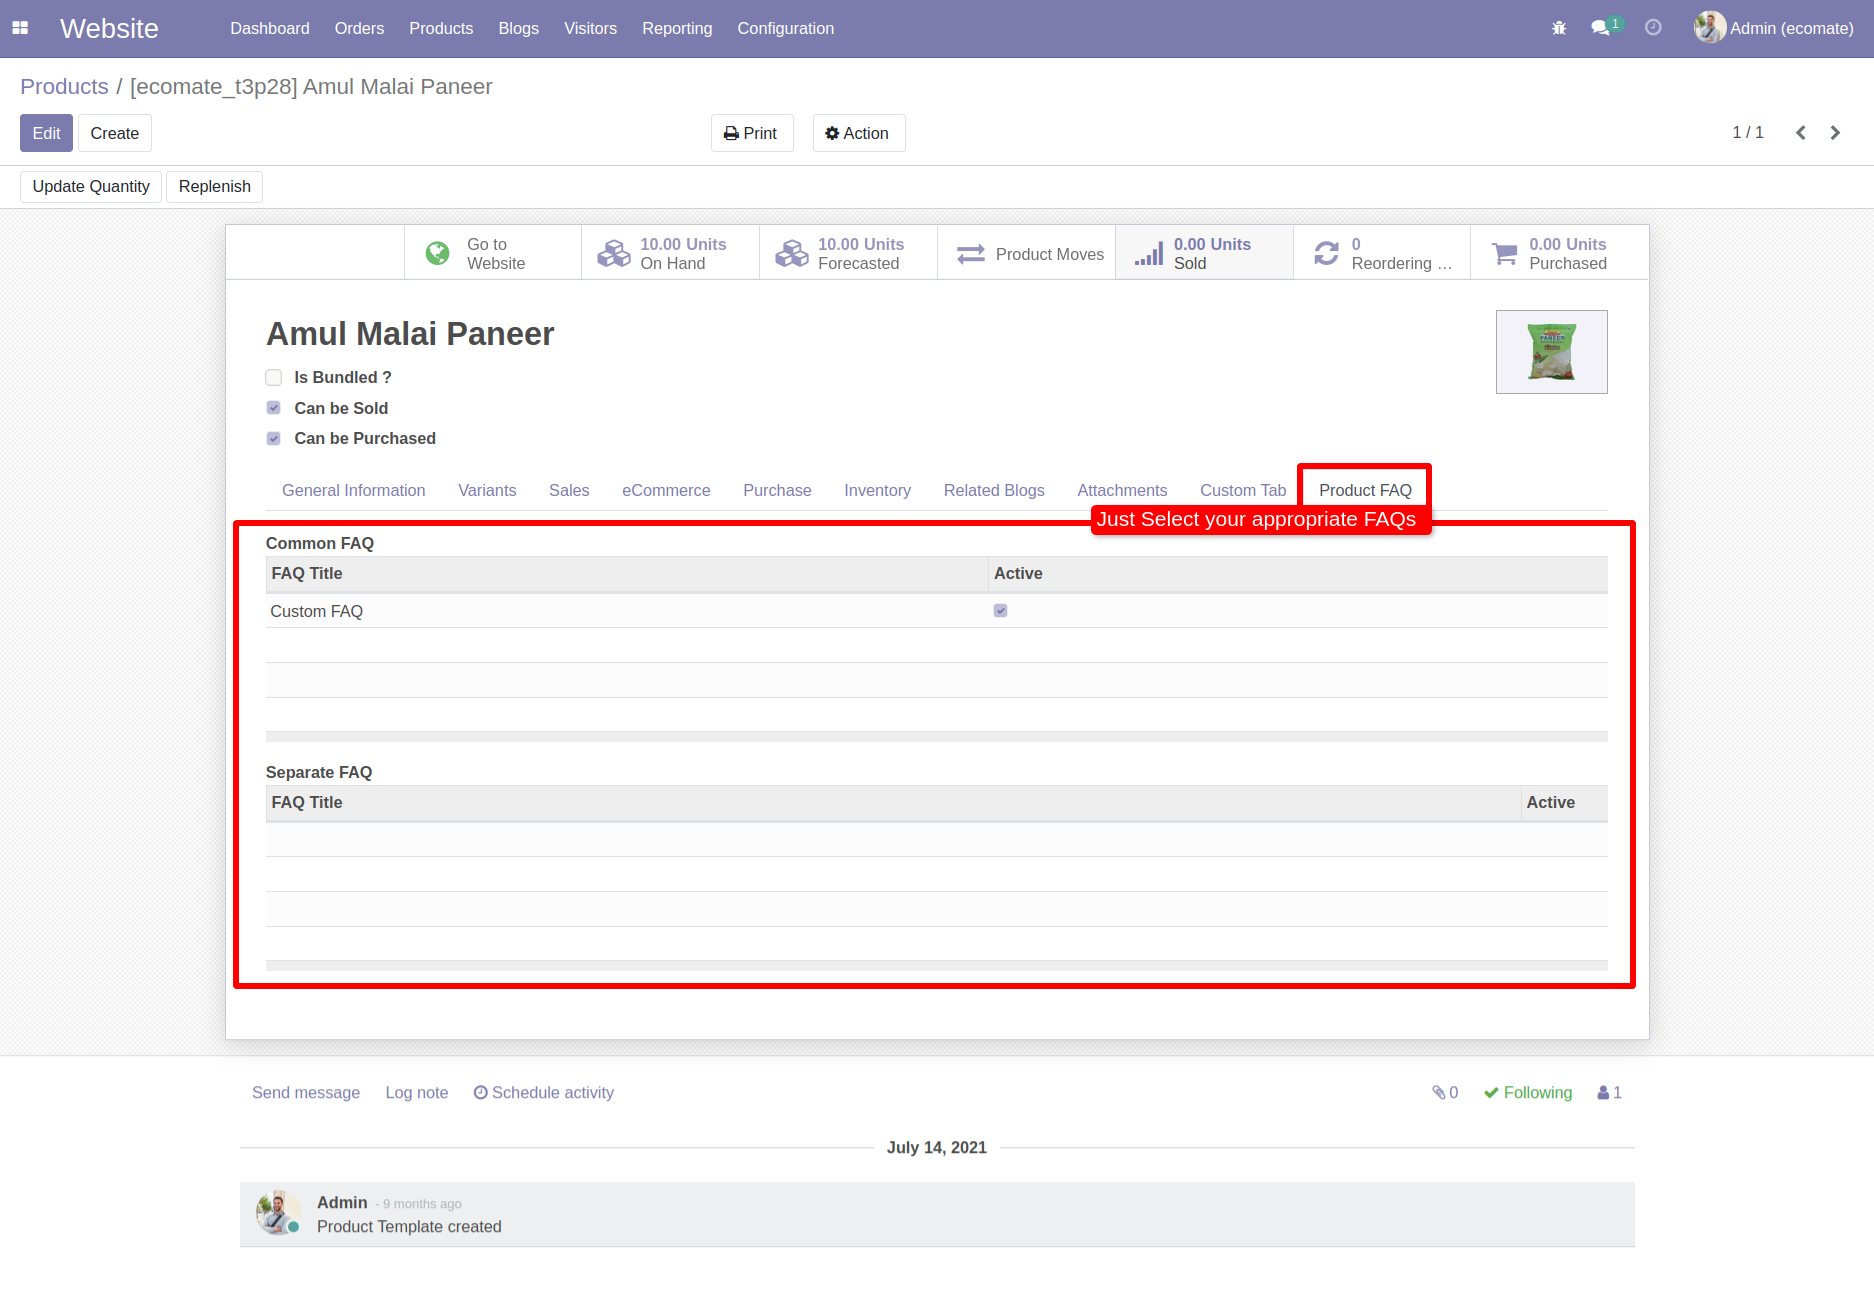Switch to General Information tab
The width and height of the screenshot is (1874, 1311).
point(353,490)
